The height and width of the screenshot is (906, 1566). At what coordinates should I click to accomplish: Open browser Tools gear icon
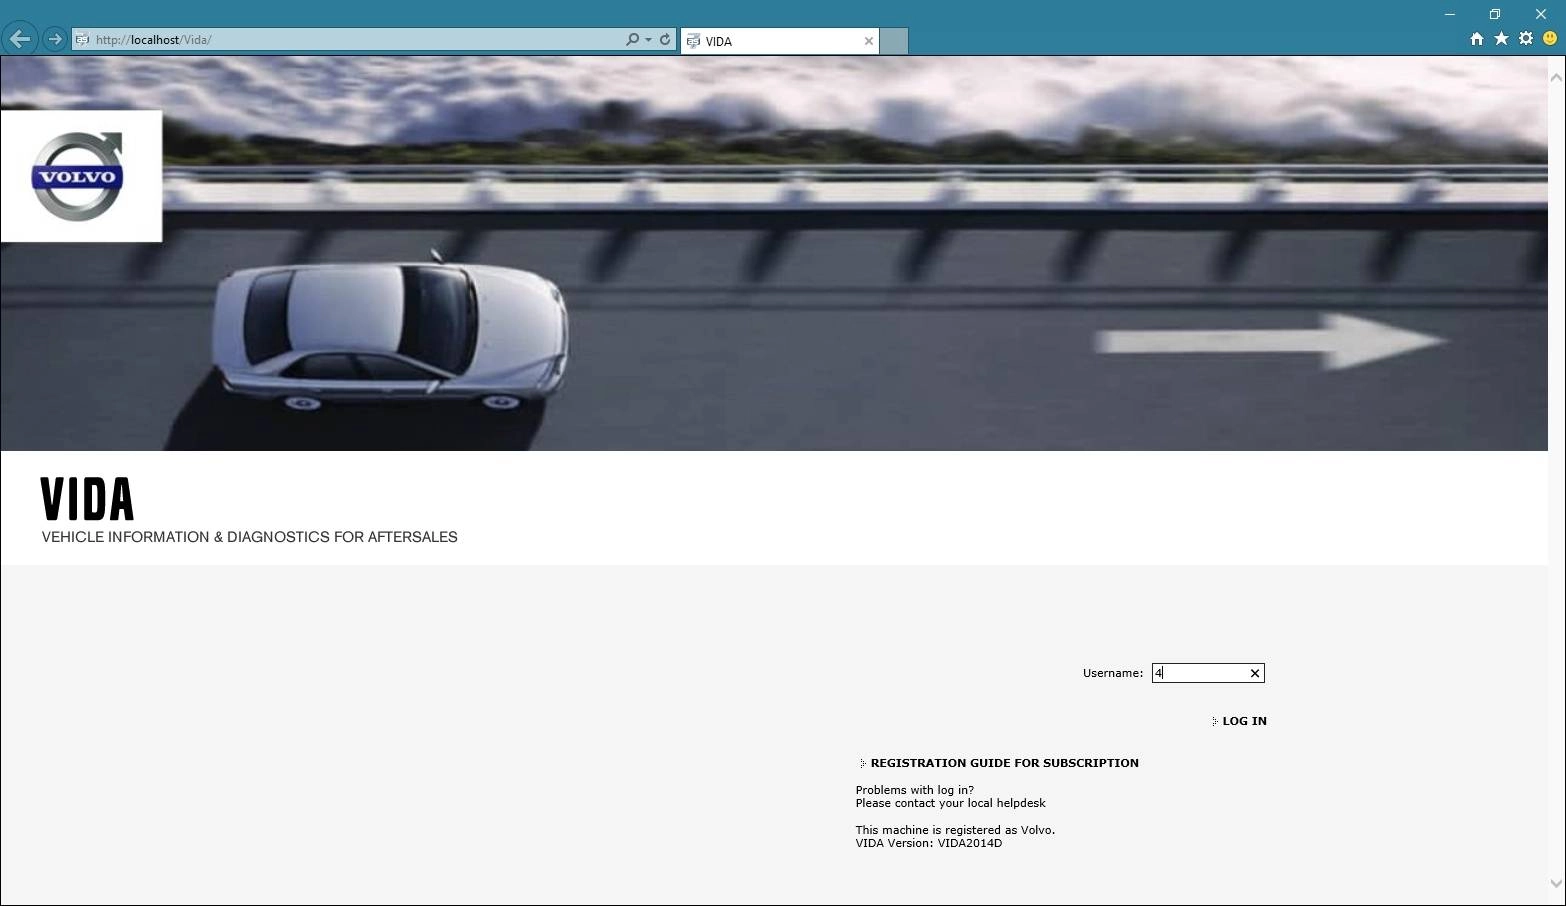pos(1526,39)
